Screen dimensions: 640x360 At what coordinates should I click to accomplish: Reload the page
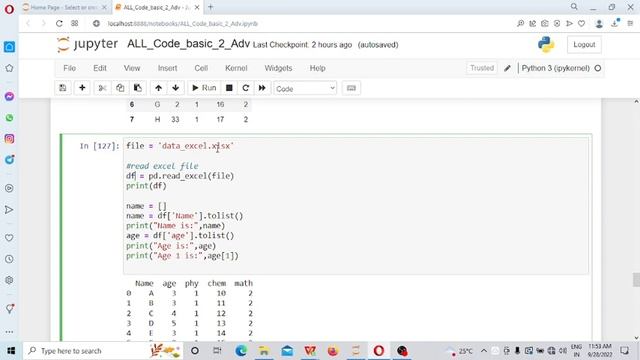[59, 24]
